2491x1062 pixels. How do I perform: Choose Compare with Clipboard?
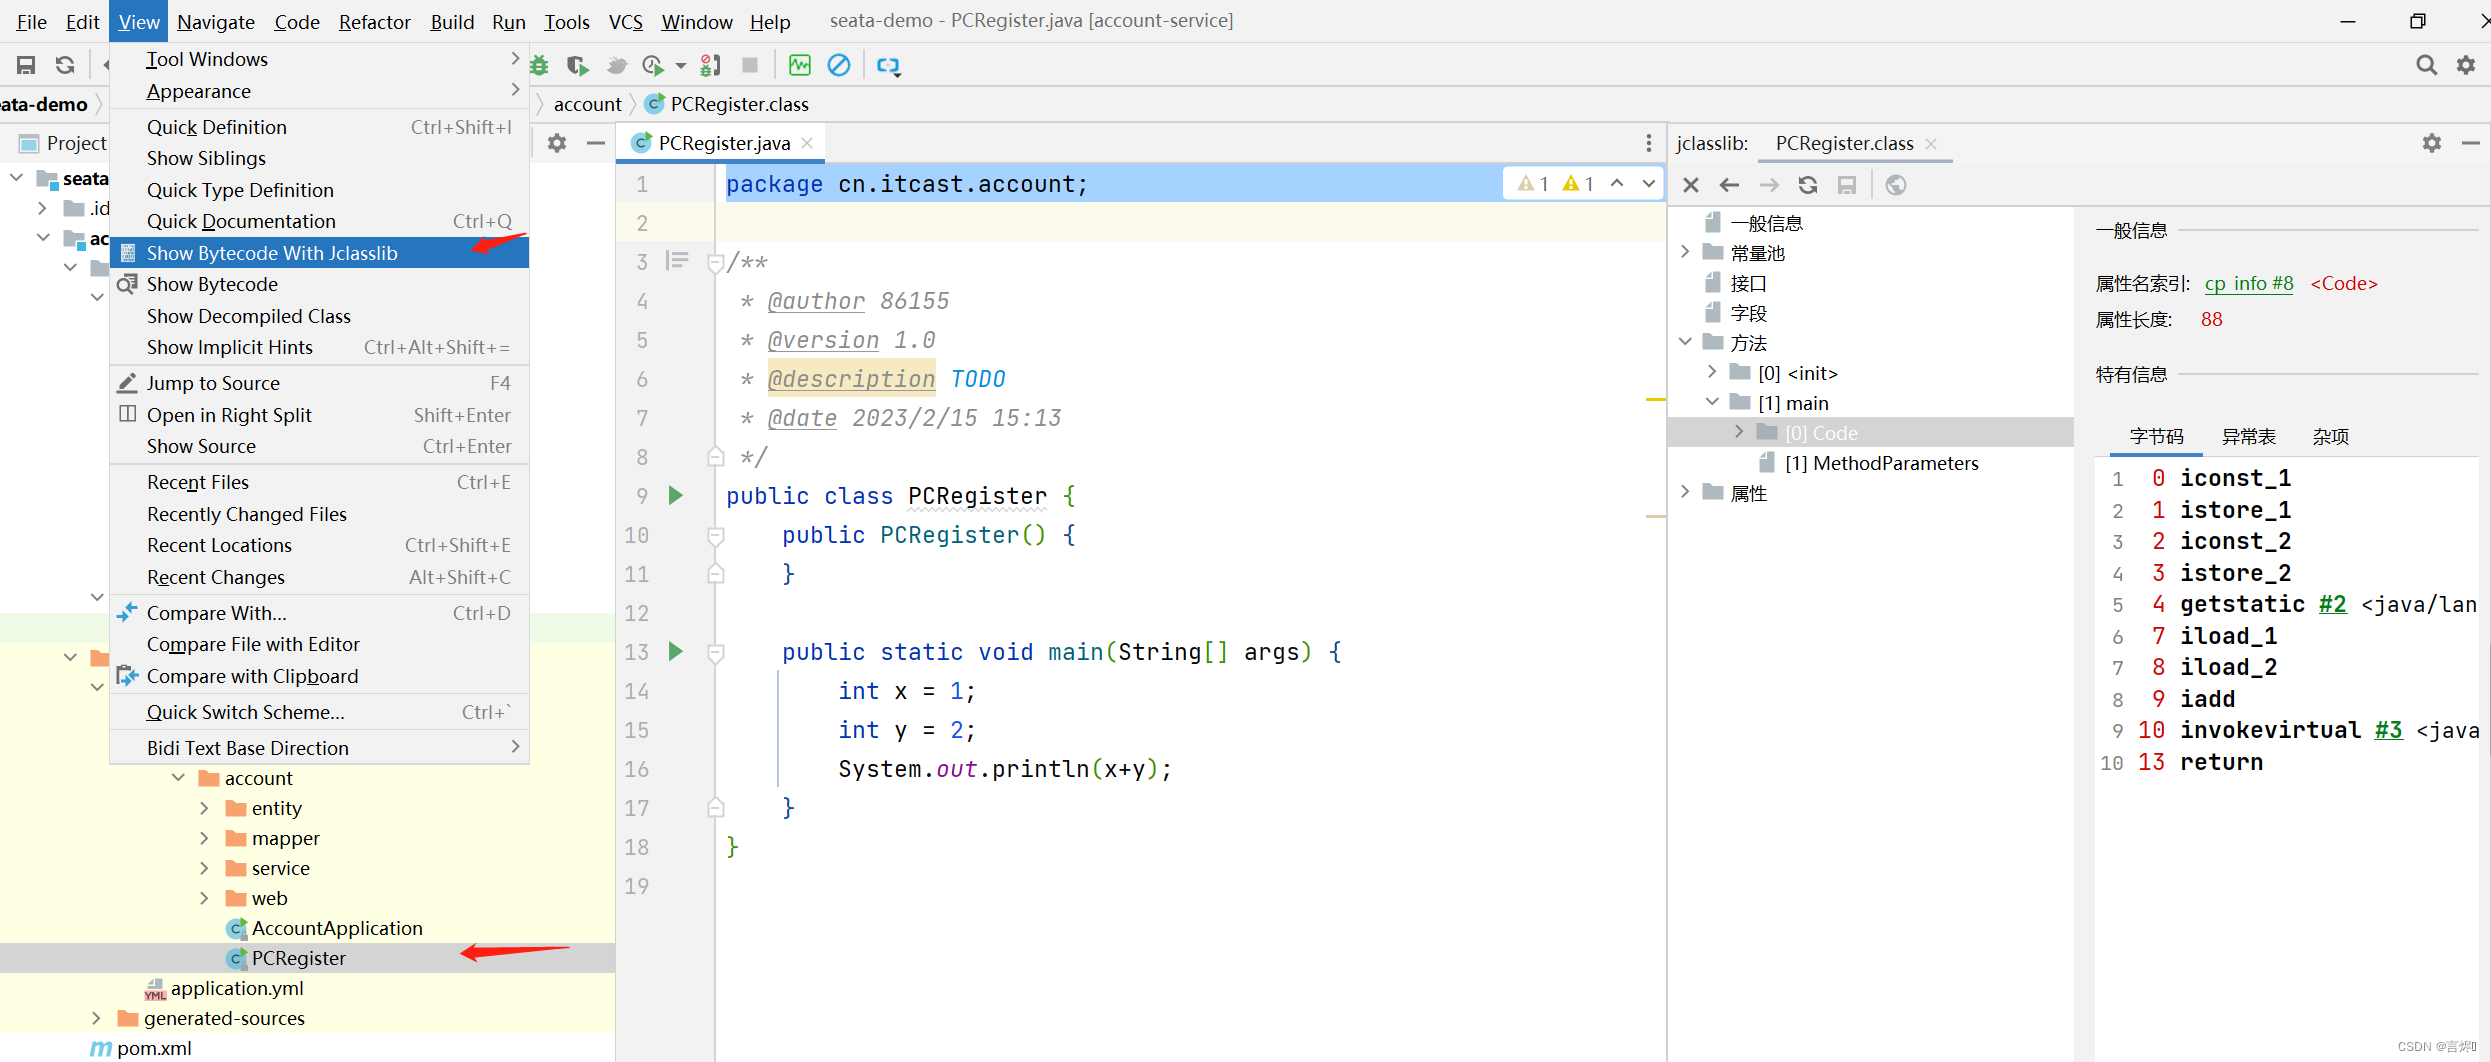319,676
